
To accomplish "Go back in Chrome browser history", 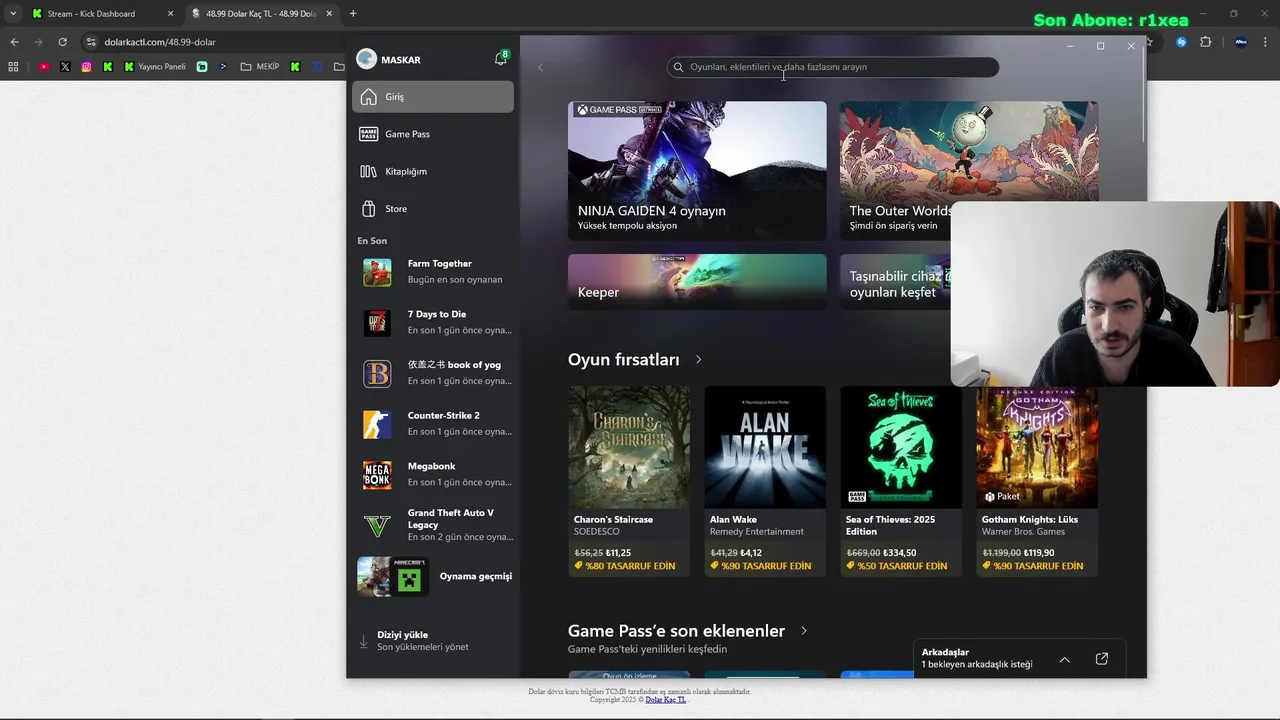I will pyautogui.click(x=14, y=42).
